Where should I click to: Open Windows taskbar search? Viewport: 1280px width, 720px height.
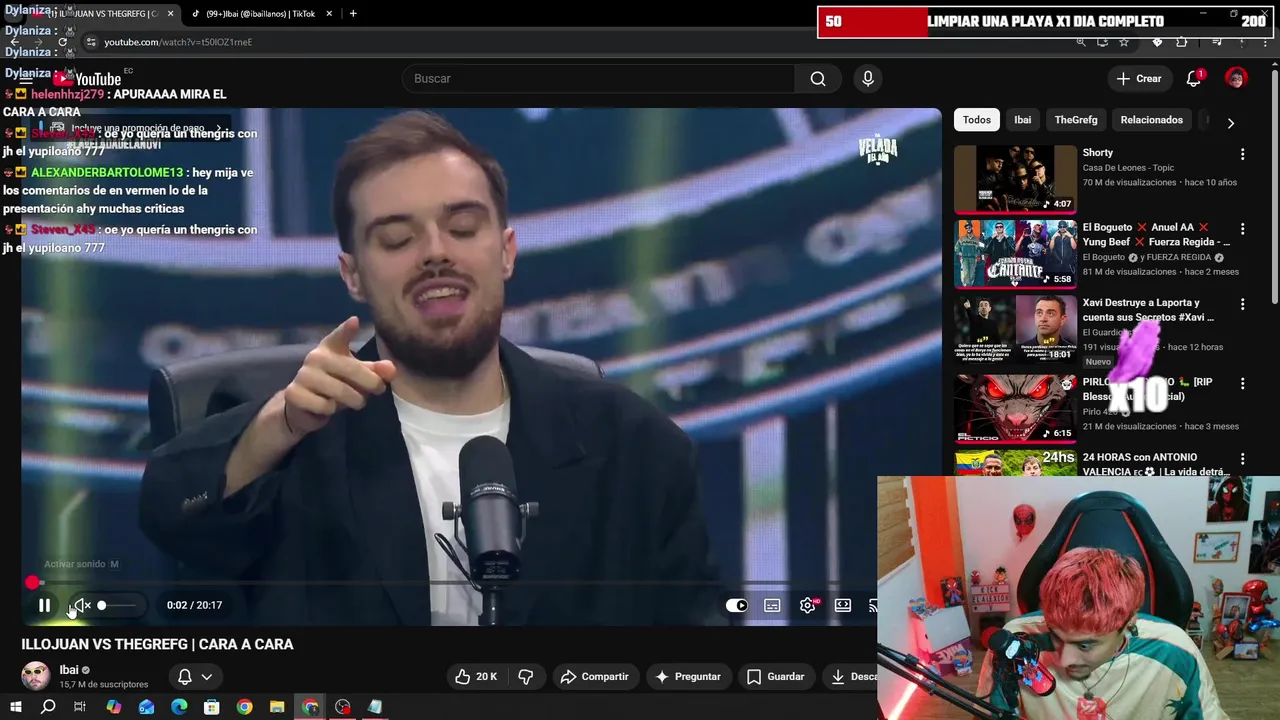[x=48, y=707]
